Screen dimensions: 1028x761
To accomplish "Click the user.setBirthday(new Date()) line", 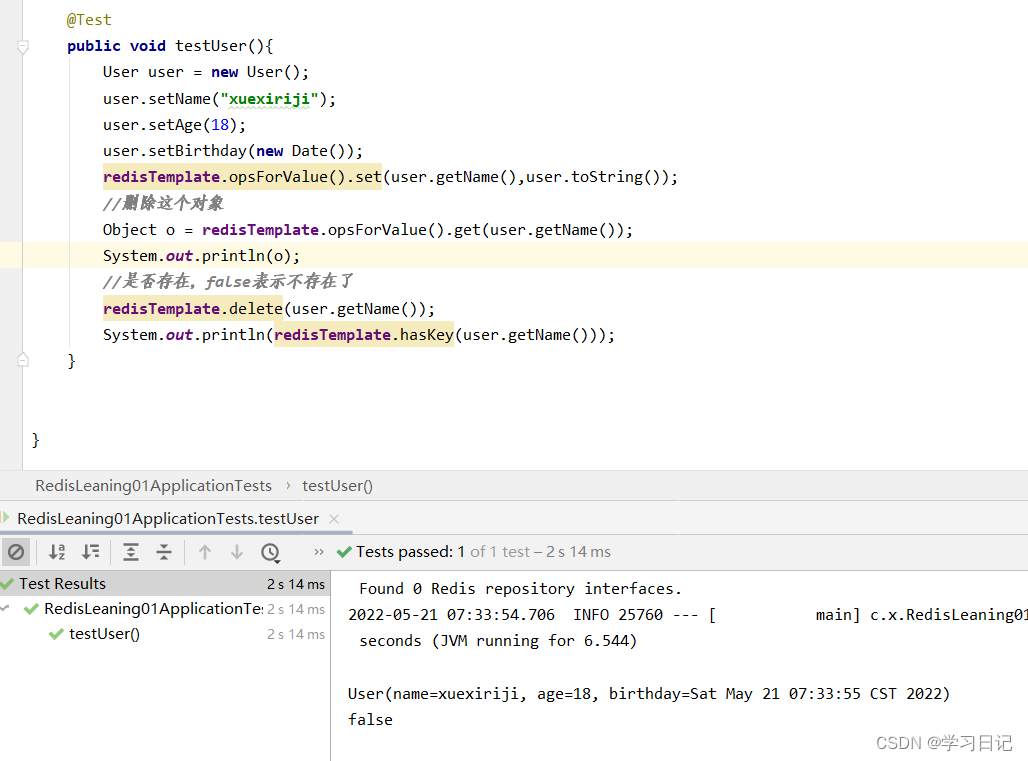I will point(233,151).
